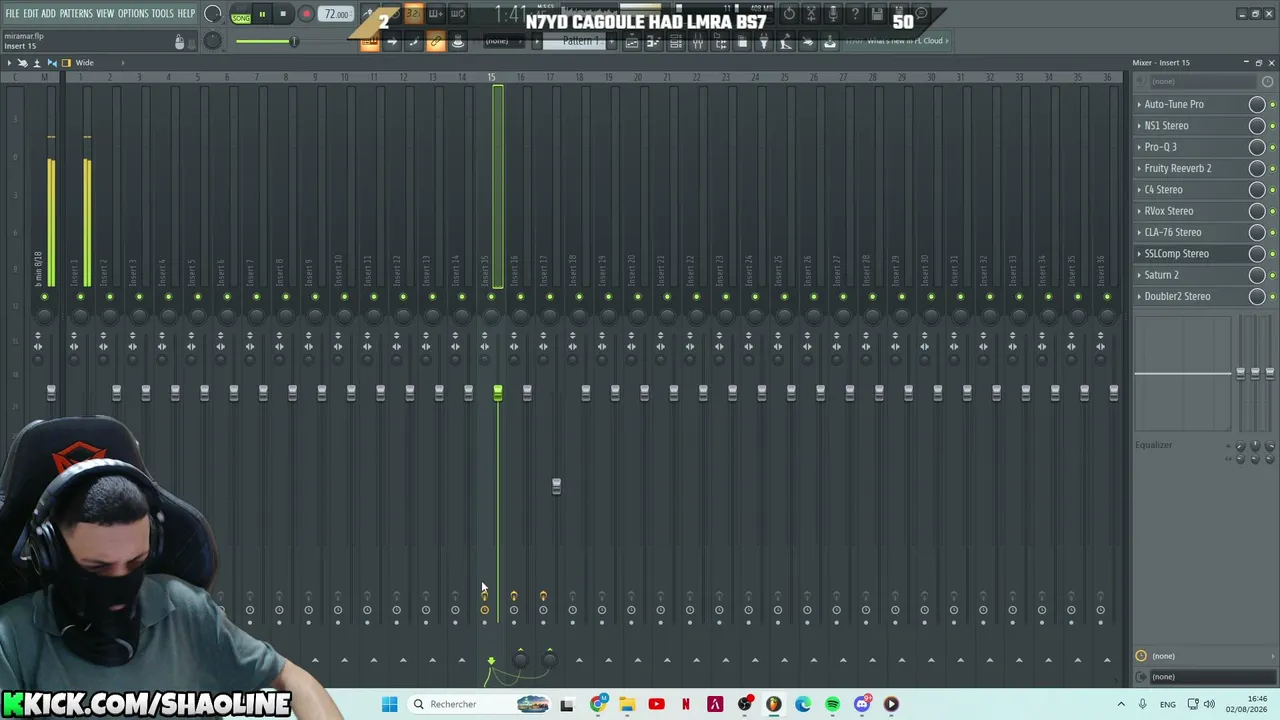
Task: Open the OPTIONS menu
Action: 133,14
